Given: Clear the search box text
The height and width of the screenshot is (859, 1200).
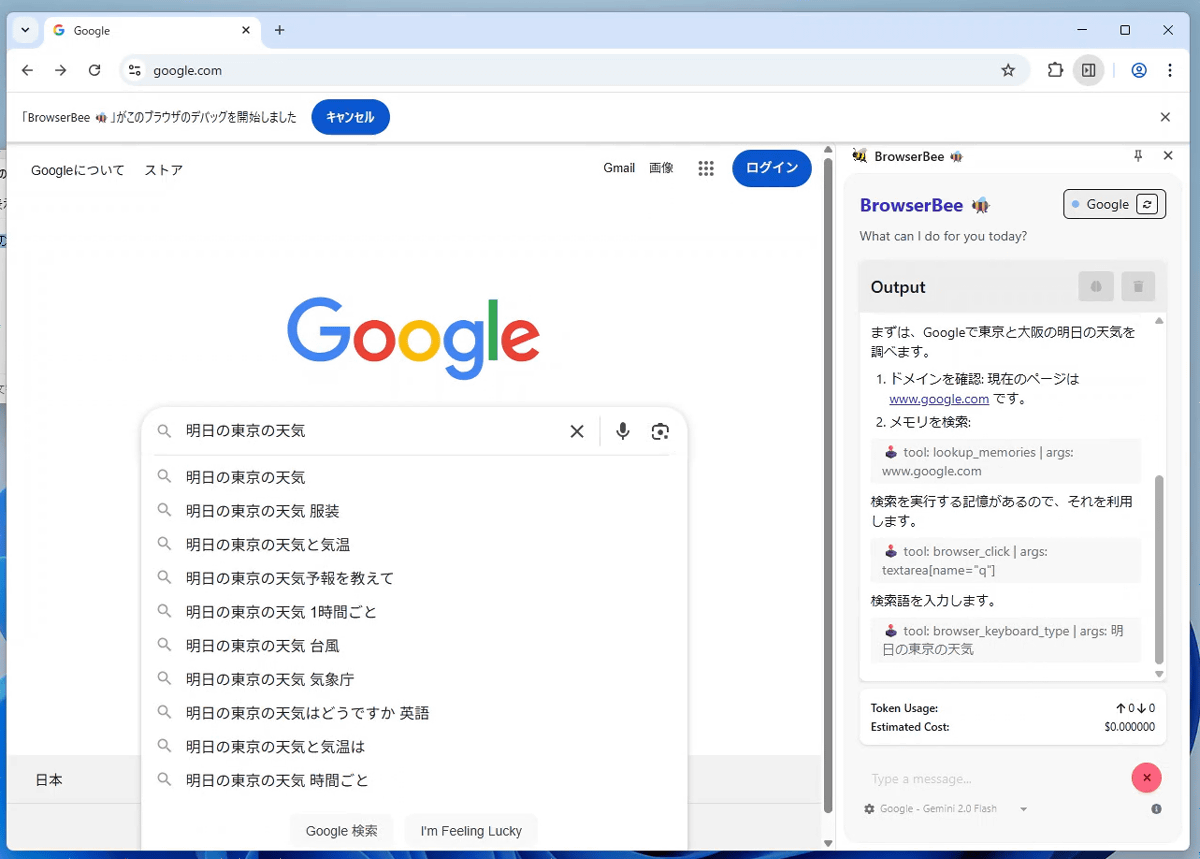Looking at the screenshot, I should pyautogui.click(x=577, y=431).
